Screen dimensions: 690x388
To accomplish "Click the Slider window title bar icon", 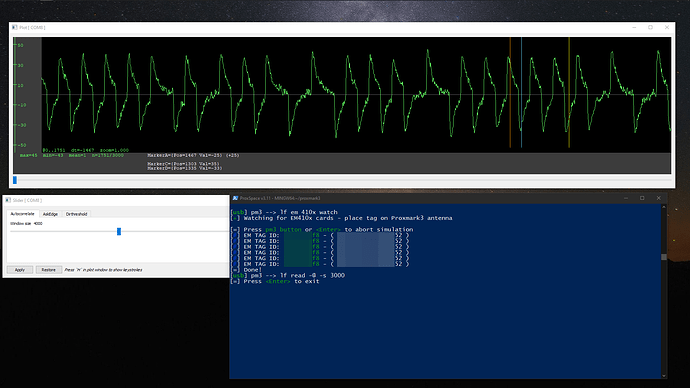I will [8, 200].
